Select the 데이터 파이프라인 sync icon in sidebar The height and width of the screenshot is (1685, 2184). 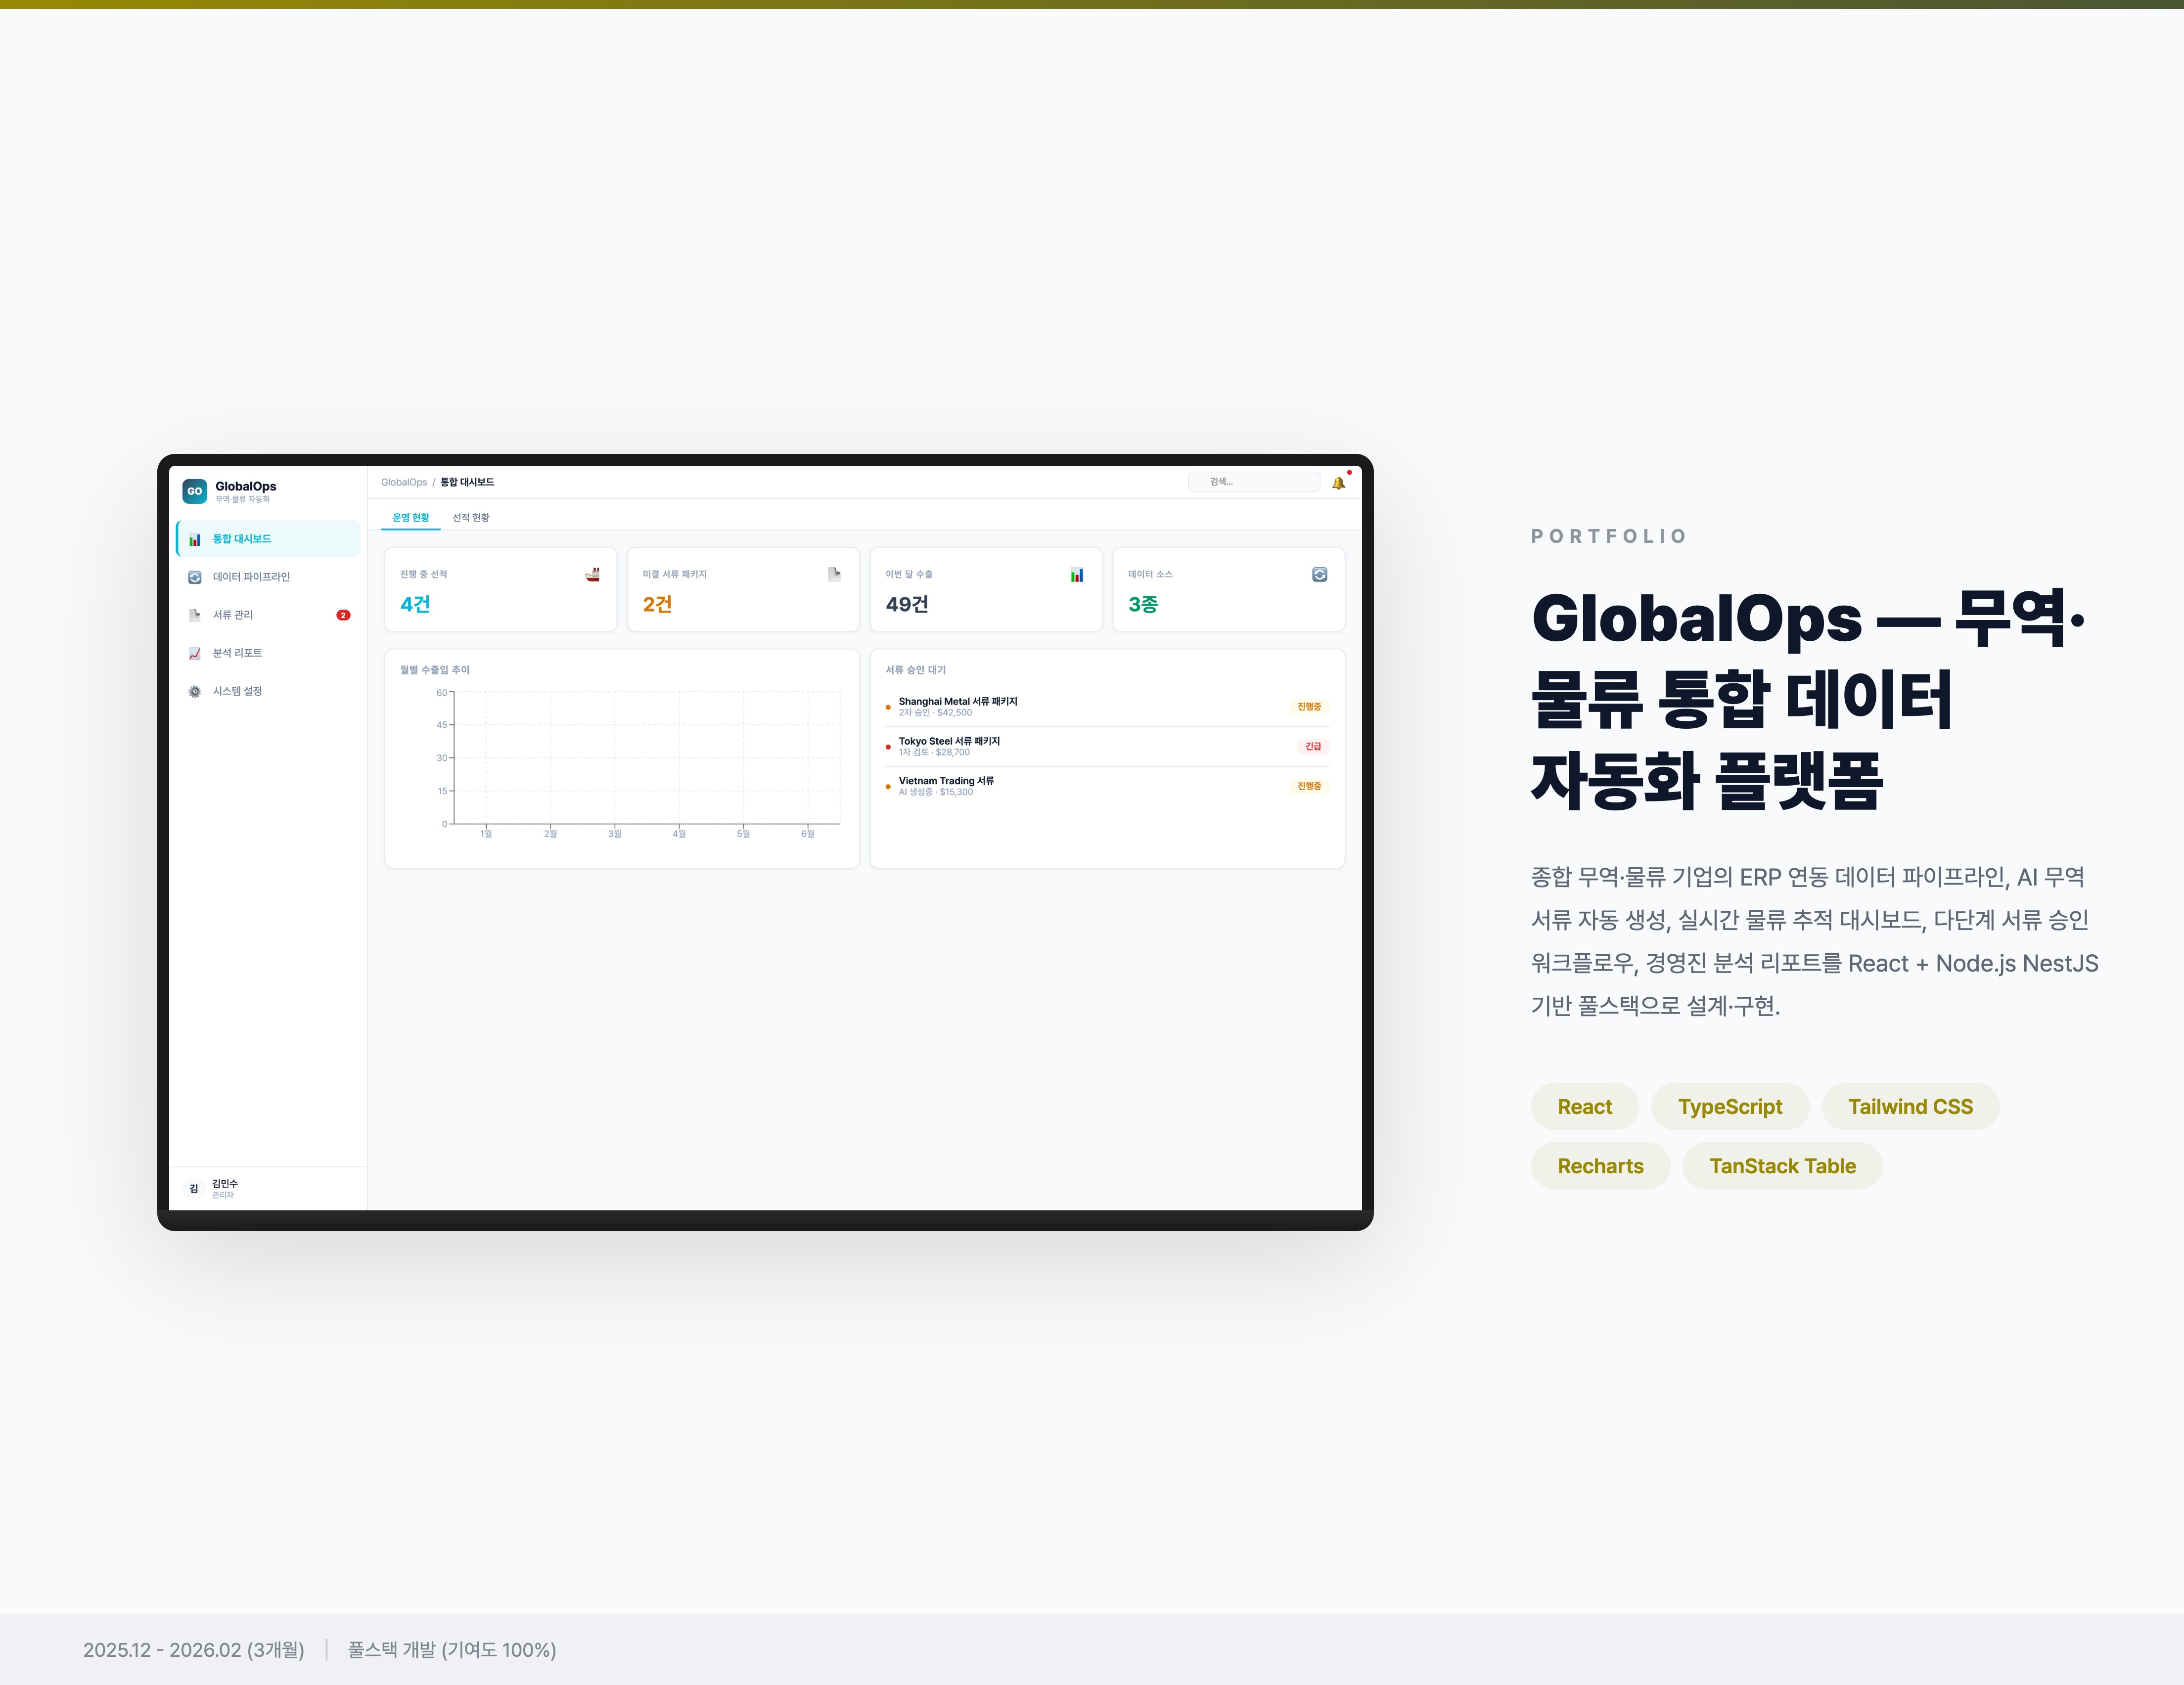pyautogui.click(x=196, y=576)
